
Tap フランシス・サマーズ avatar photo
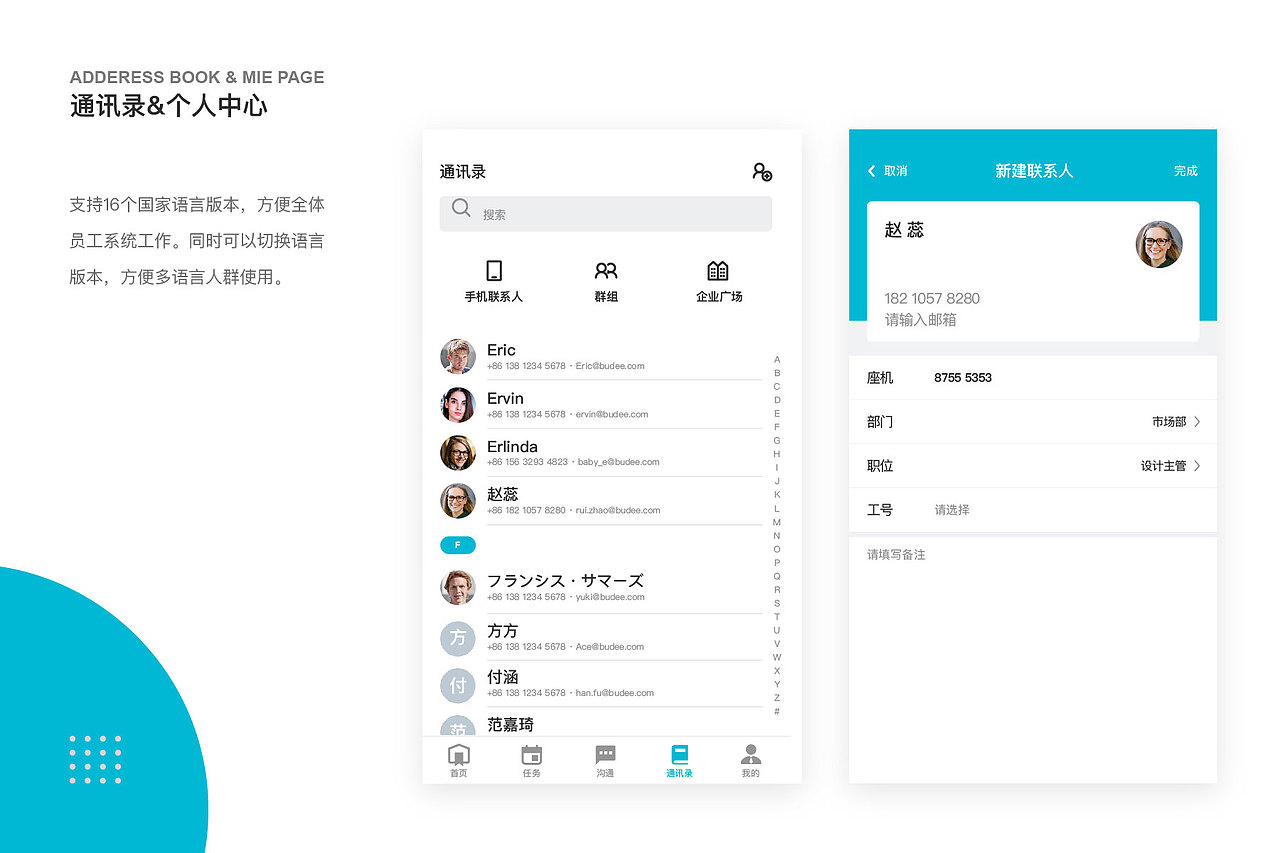pyautogui.click(x=458, y=587)
